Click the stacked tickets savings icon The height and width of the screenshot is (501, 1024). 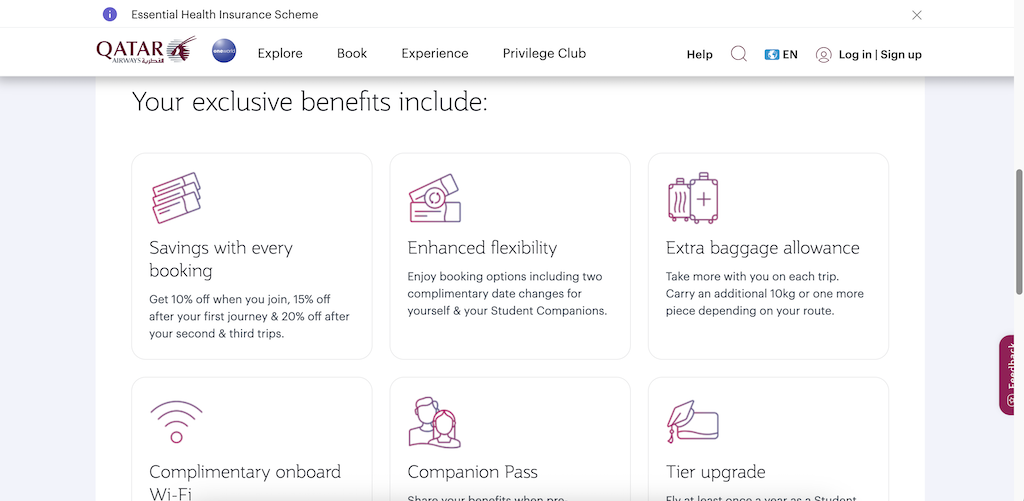[176, 198]
